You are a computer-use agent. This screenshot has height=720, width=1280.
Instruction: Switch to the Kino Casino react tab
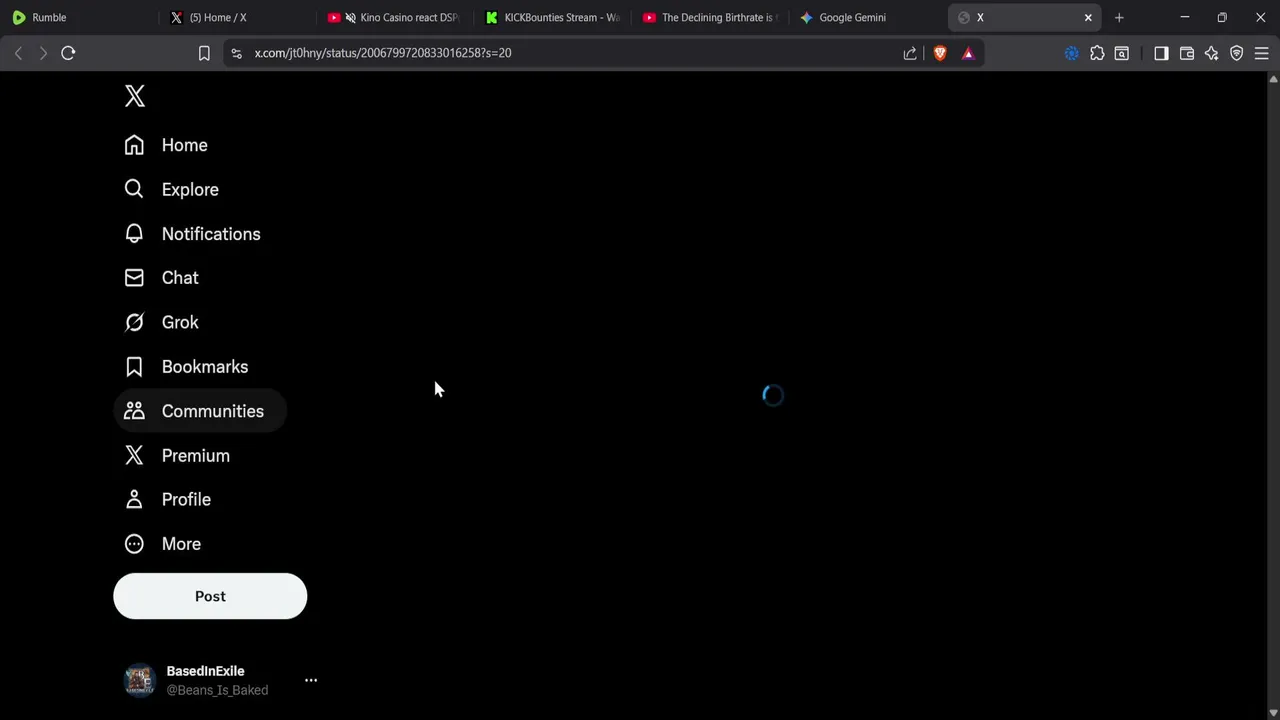point(393,17)
